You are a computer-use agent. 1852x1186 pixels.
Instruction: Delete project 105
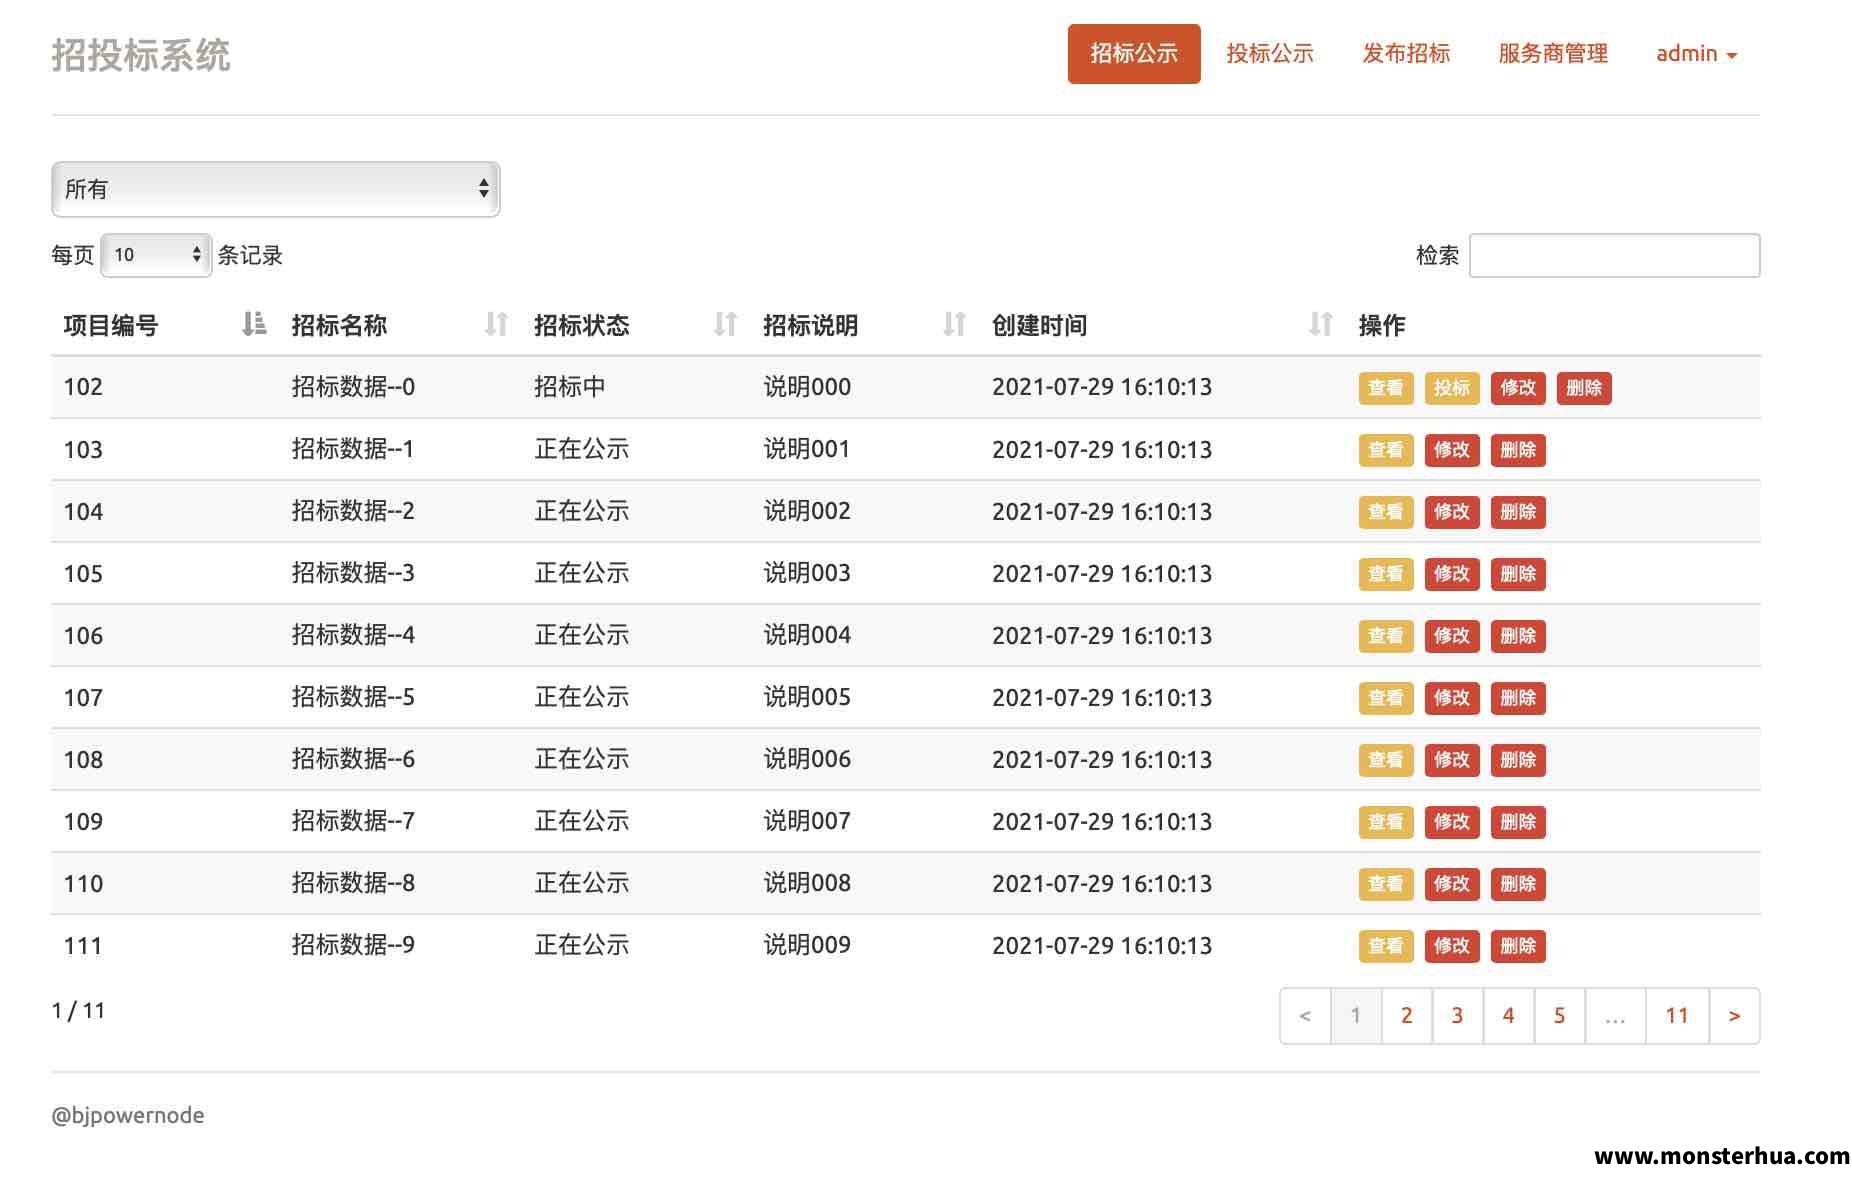coord(1518,574)
